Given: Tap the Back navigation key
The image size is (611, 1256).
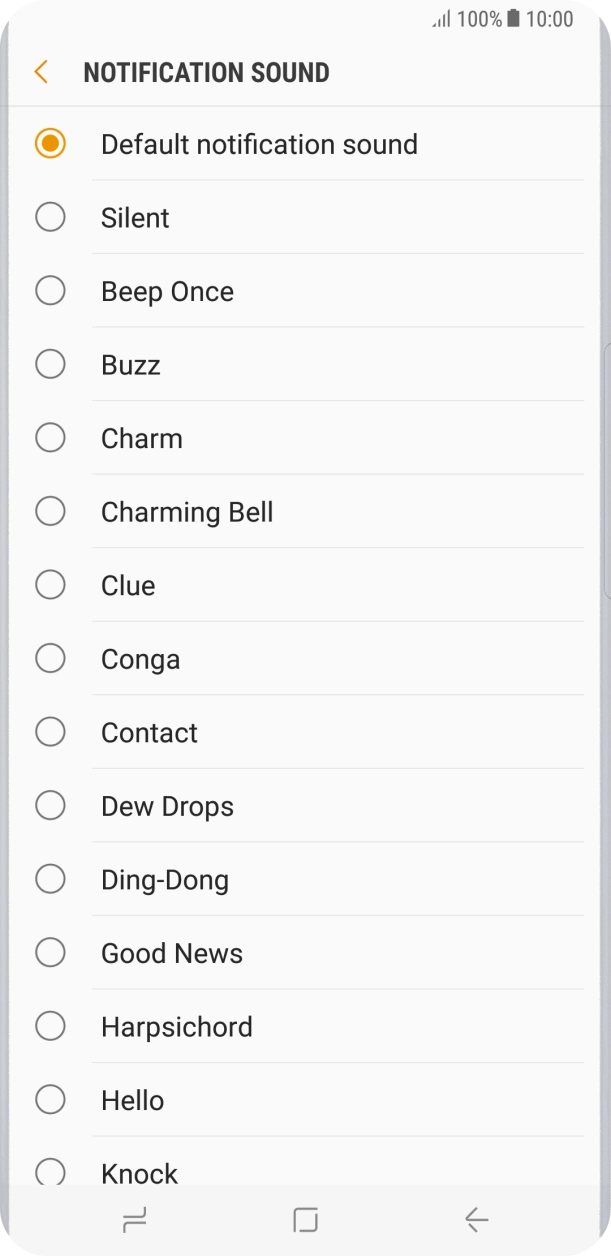Looking at the screenshot, I should tap(475, 1219).
